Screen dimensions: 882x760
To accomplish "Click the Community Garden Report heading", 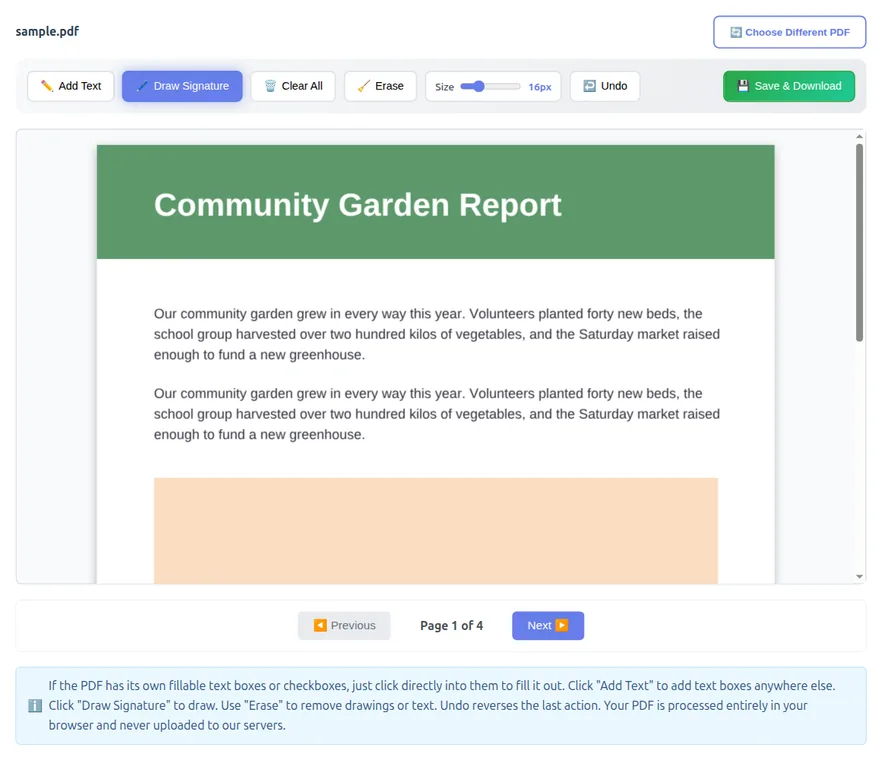I will 358,205.
